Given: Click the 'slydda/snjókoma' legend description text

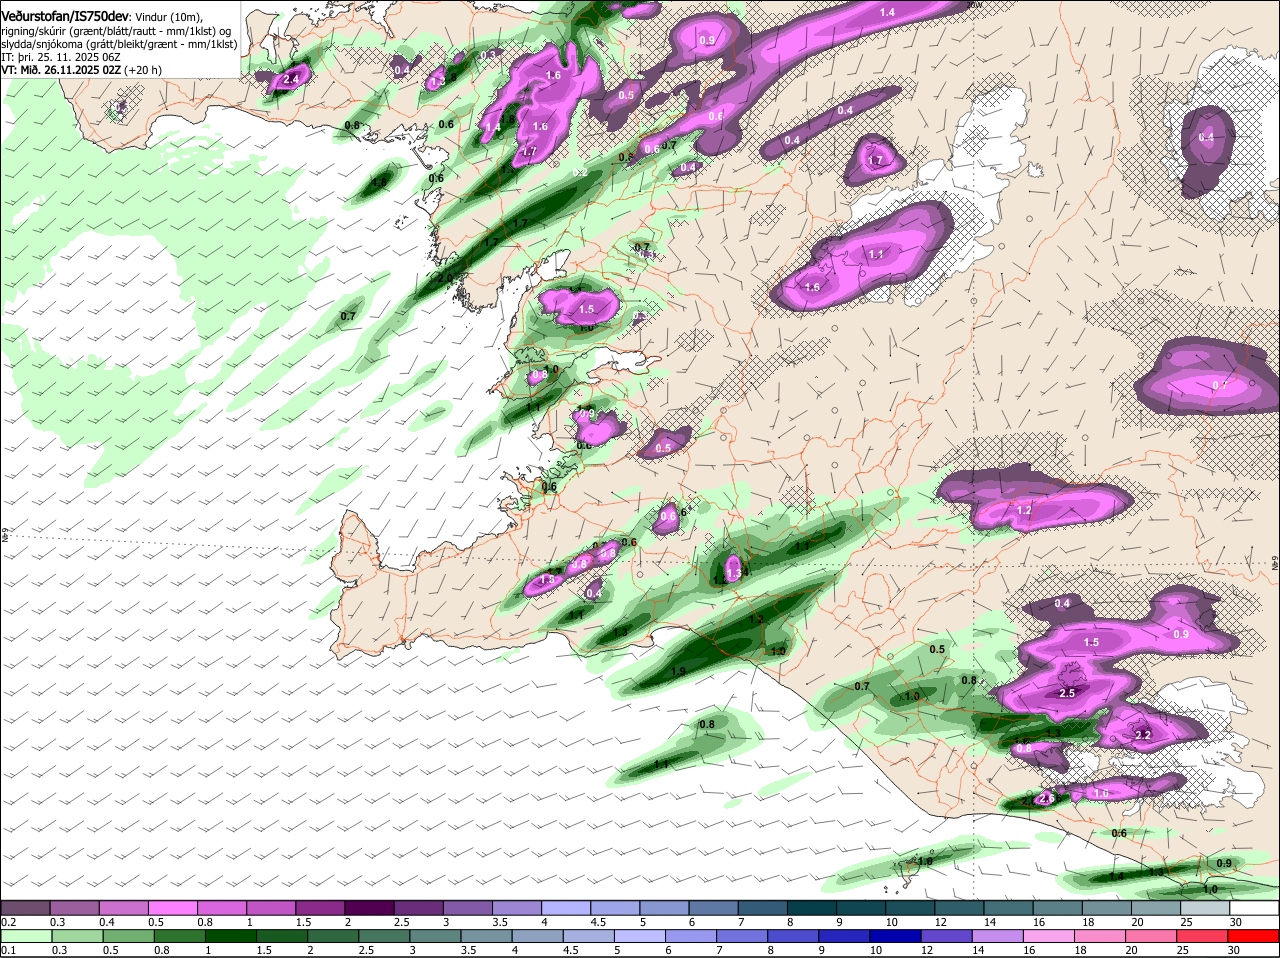Looking at the screenshot, I should pyautogui.click(x=41, y=44).
